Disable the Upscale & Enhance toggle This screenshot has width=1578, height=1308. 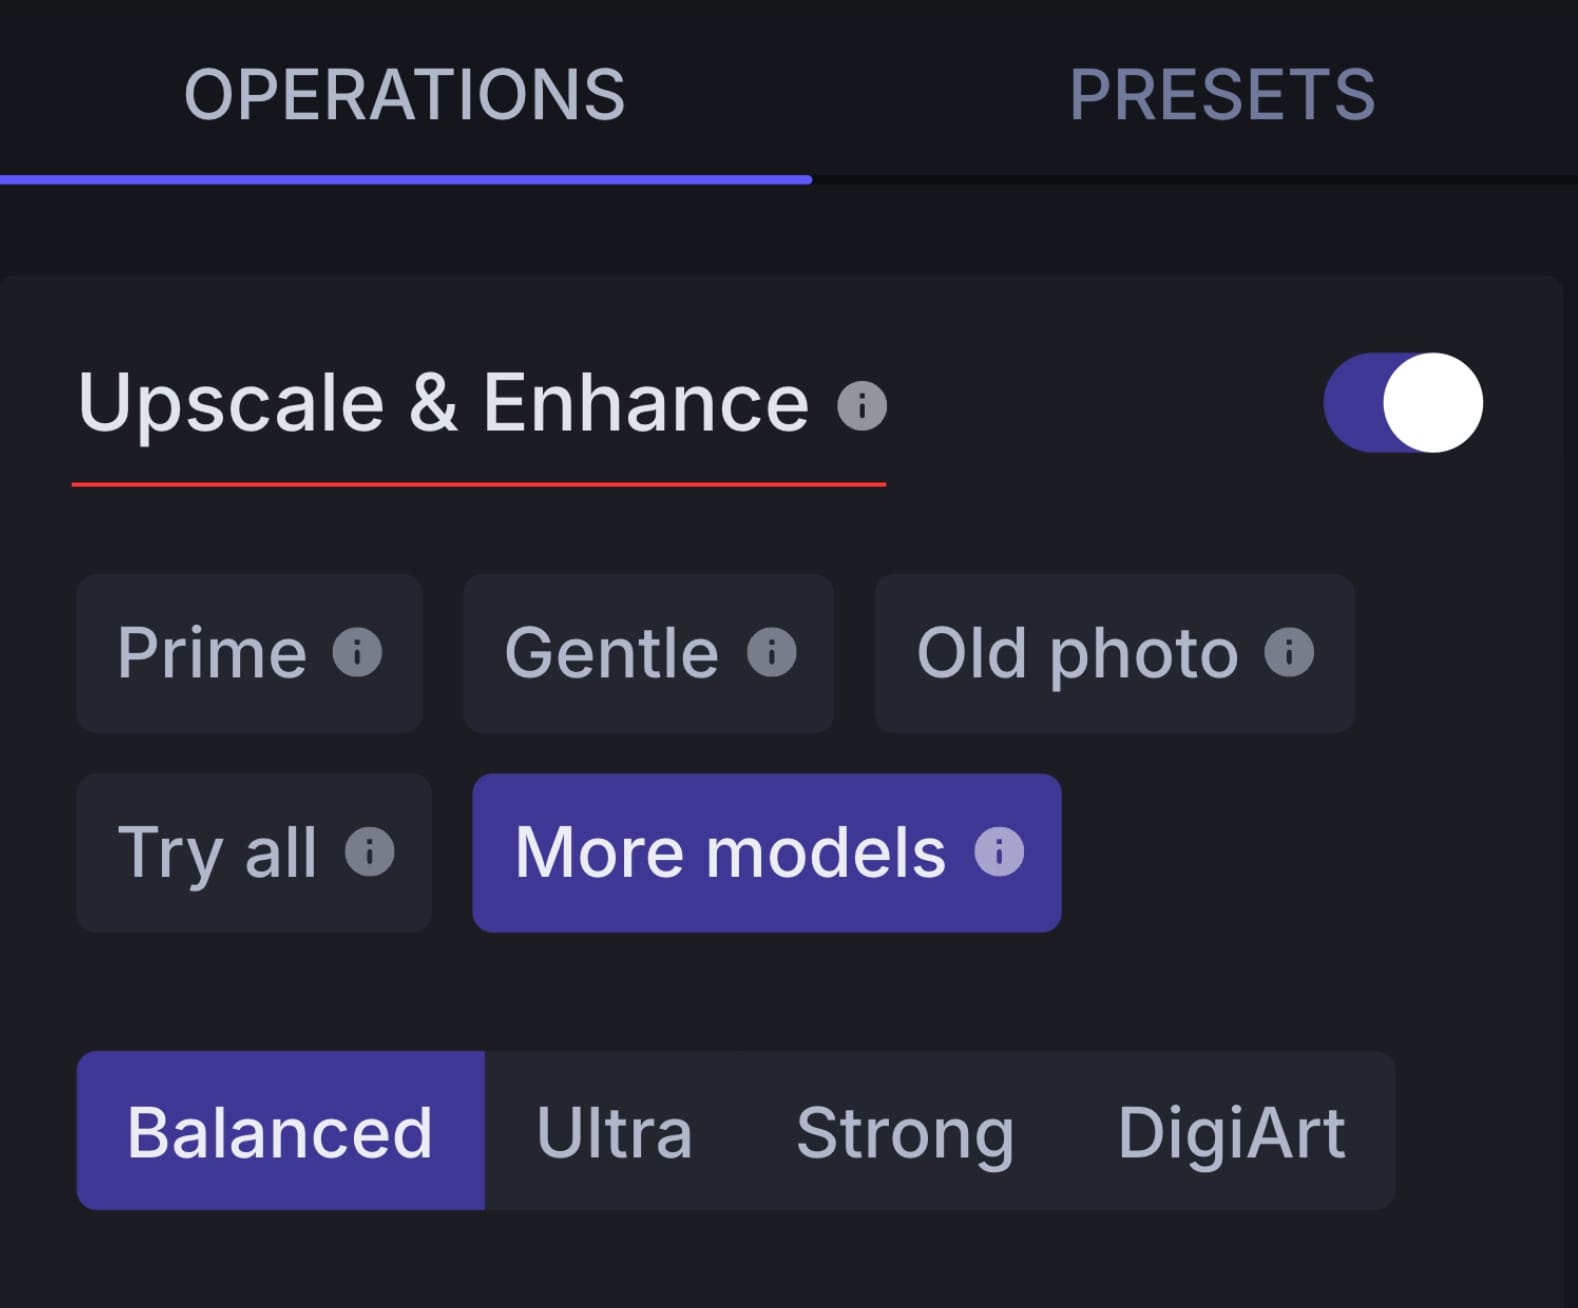point(1403,402)
